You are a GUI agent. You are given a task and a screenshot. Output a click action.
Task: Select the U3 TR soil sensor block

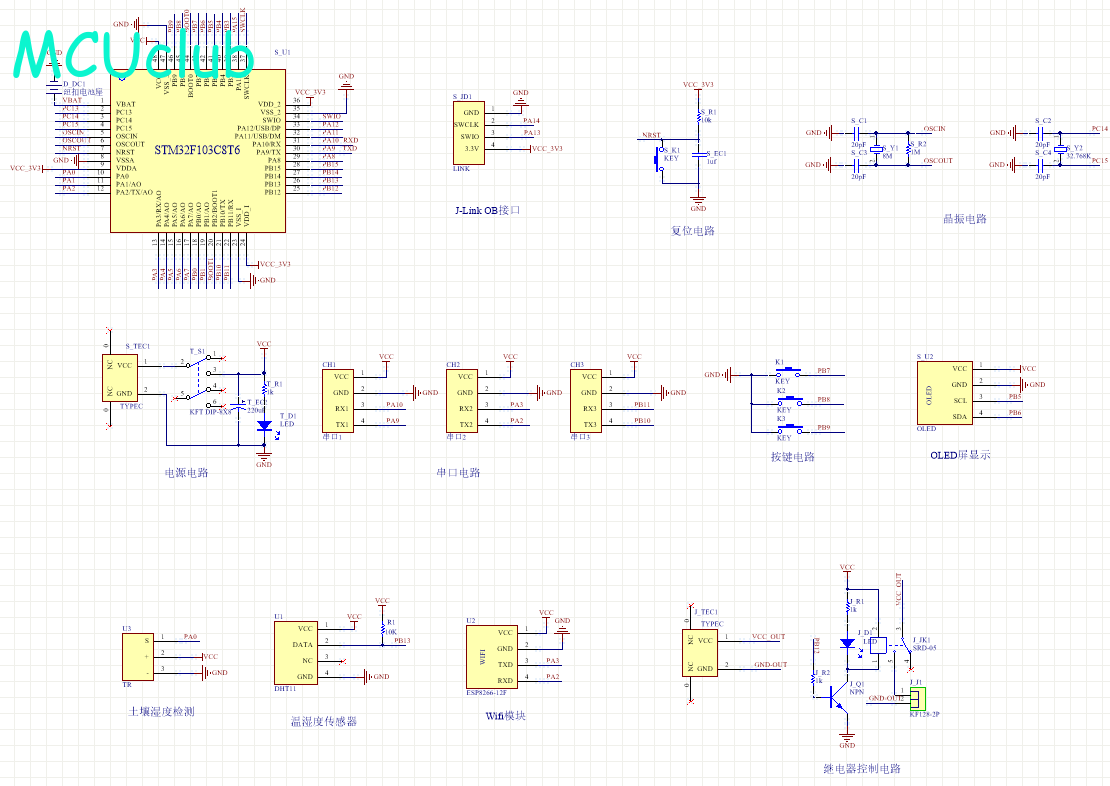pyautogui.click(x=138, y=657)
